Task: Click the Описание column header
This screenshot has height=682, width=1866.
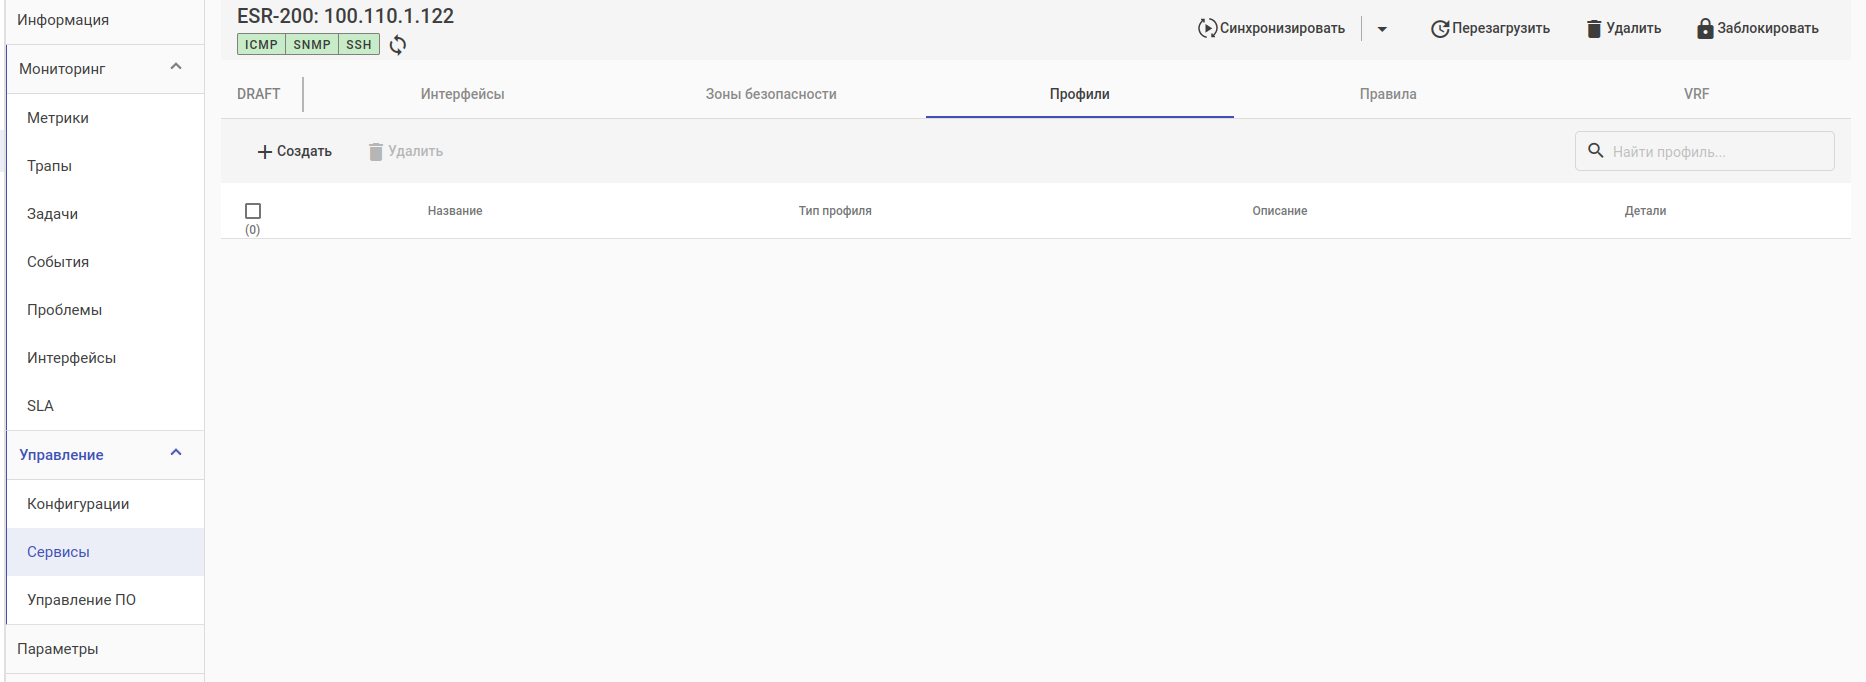Action: (x=1280, y=211)
